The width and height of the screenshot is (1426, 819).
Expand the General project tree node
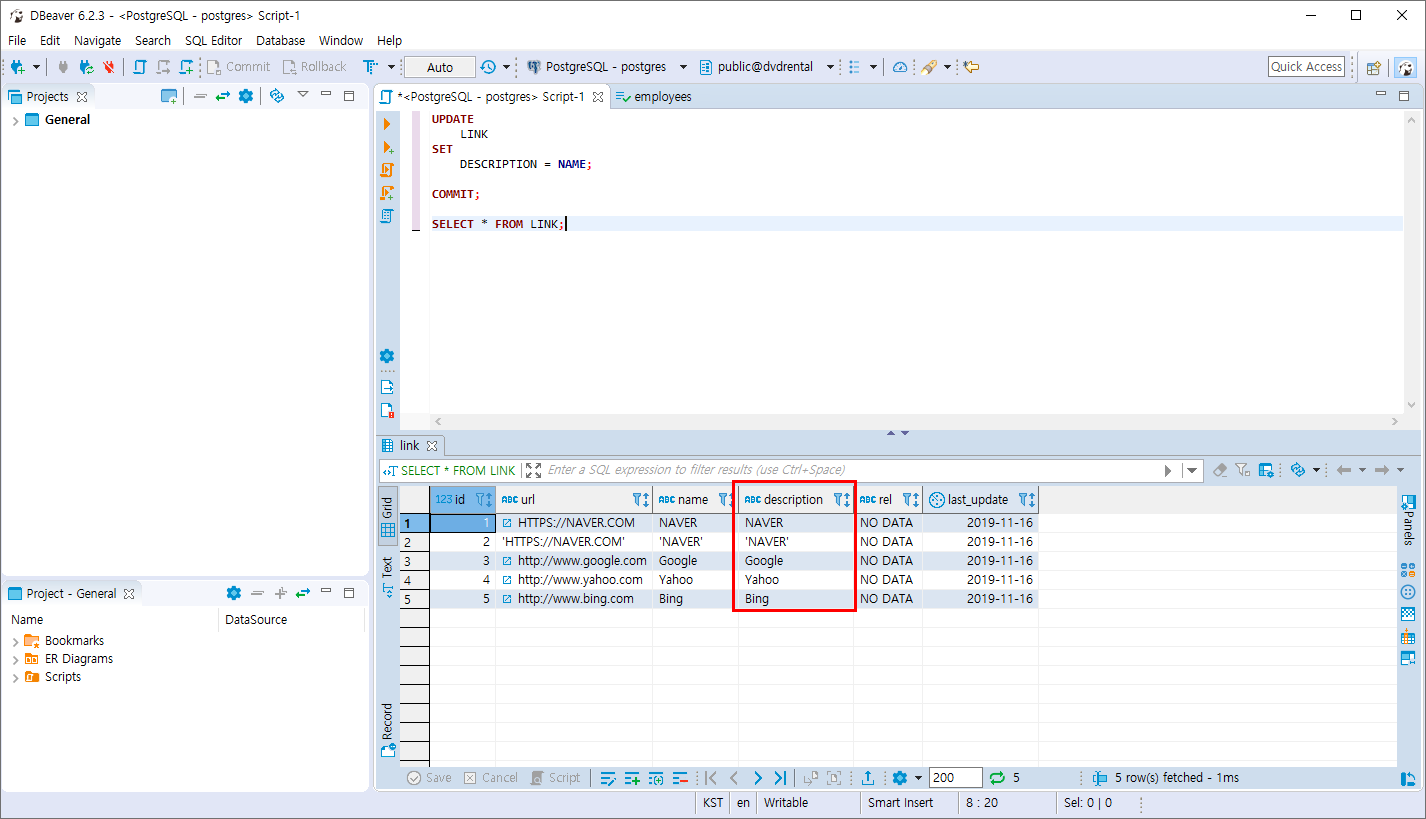pyautogui.click(x=15, y=120)
